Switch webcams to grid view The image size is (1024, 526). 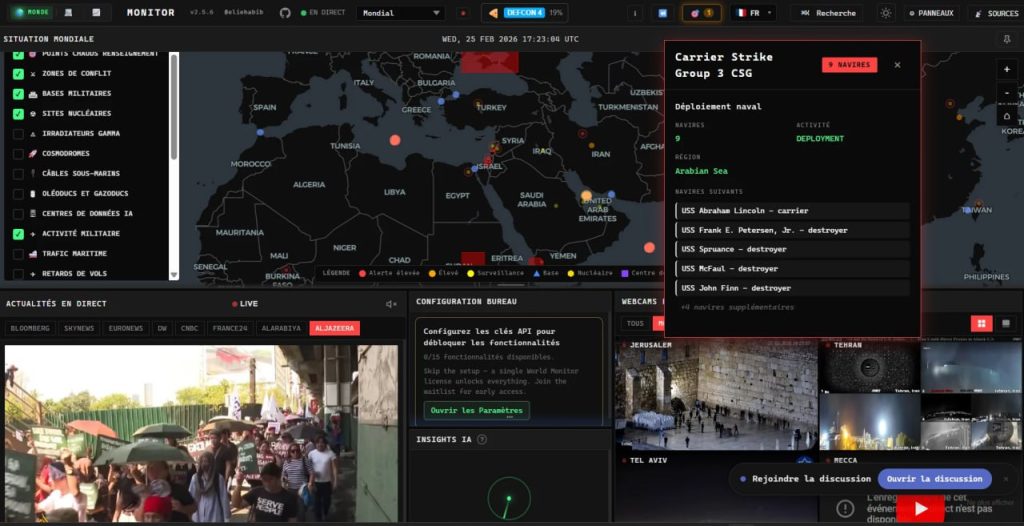(x=981, y=323)
